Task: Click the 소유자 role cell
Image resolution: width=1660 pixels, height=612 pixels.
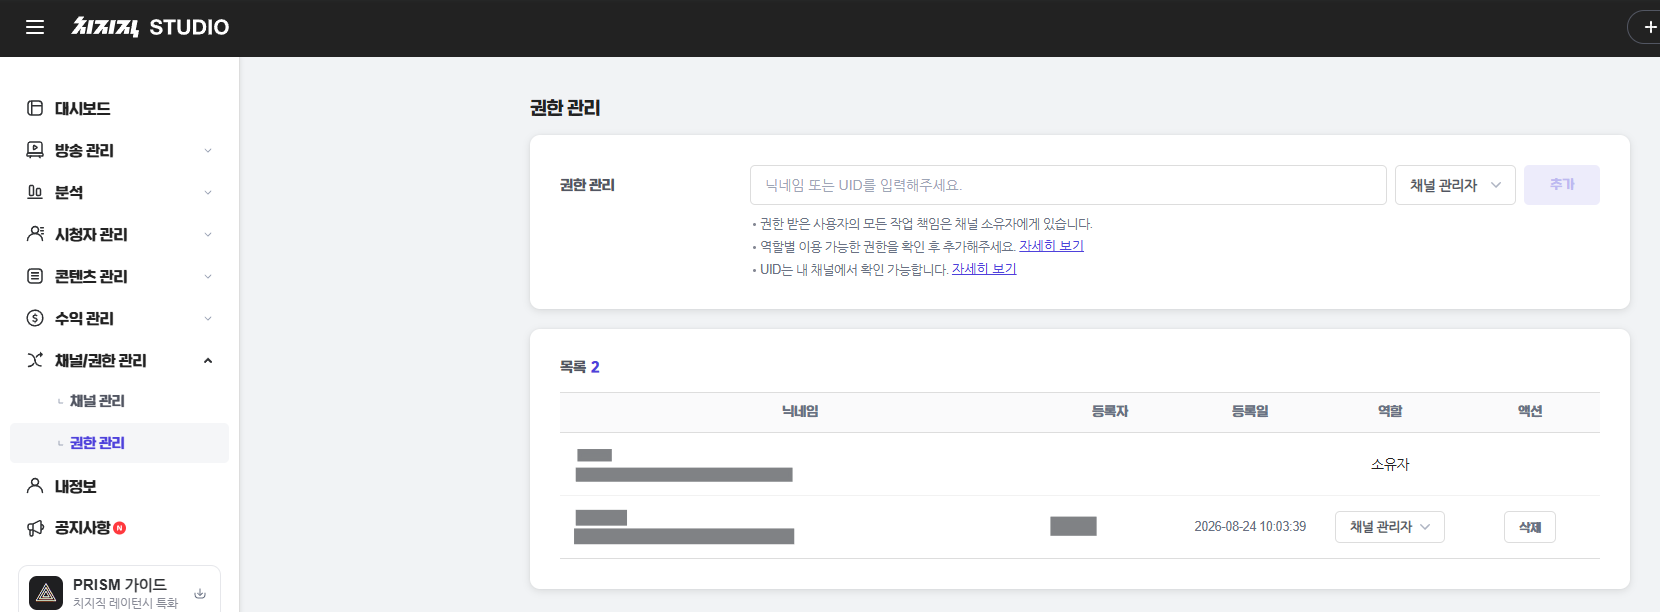Action: [x=1390, y=464]
